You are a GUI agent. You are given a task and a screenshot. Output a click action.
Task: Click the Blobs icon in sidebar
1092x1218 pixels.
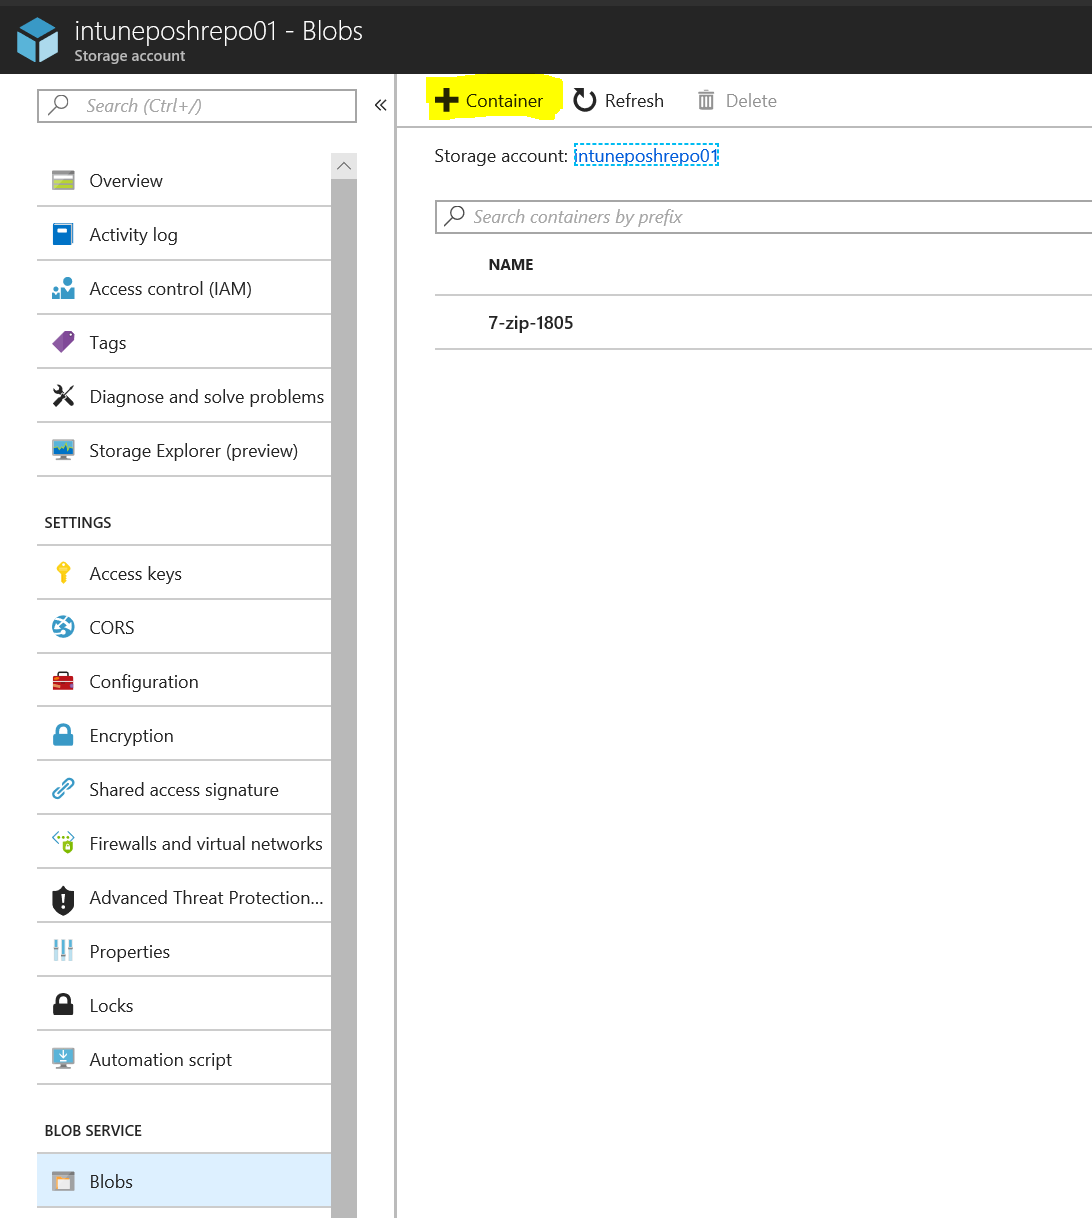click(63, 1181)
